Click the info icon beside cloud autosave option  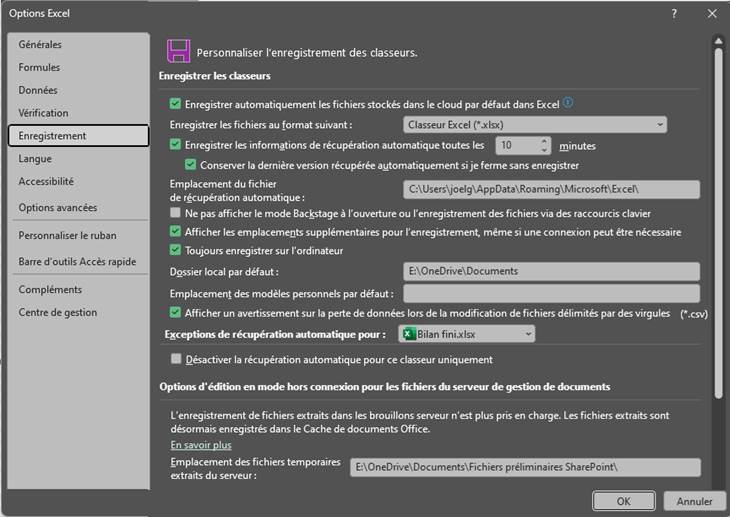[x=568, y=102]
